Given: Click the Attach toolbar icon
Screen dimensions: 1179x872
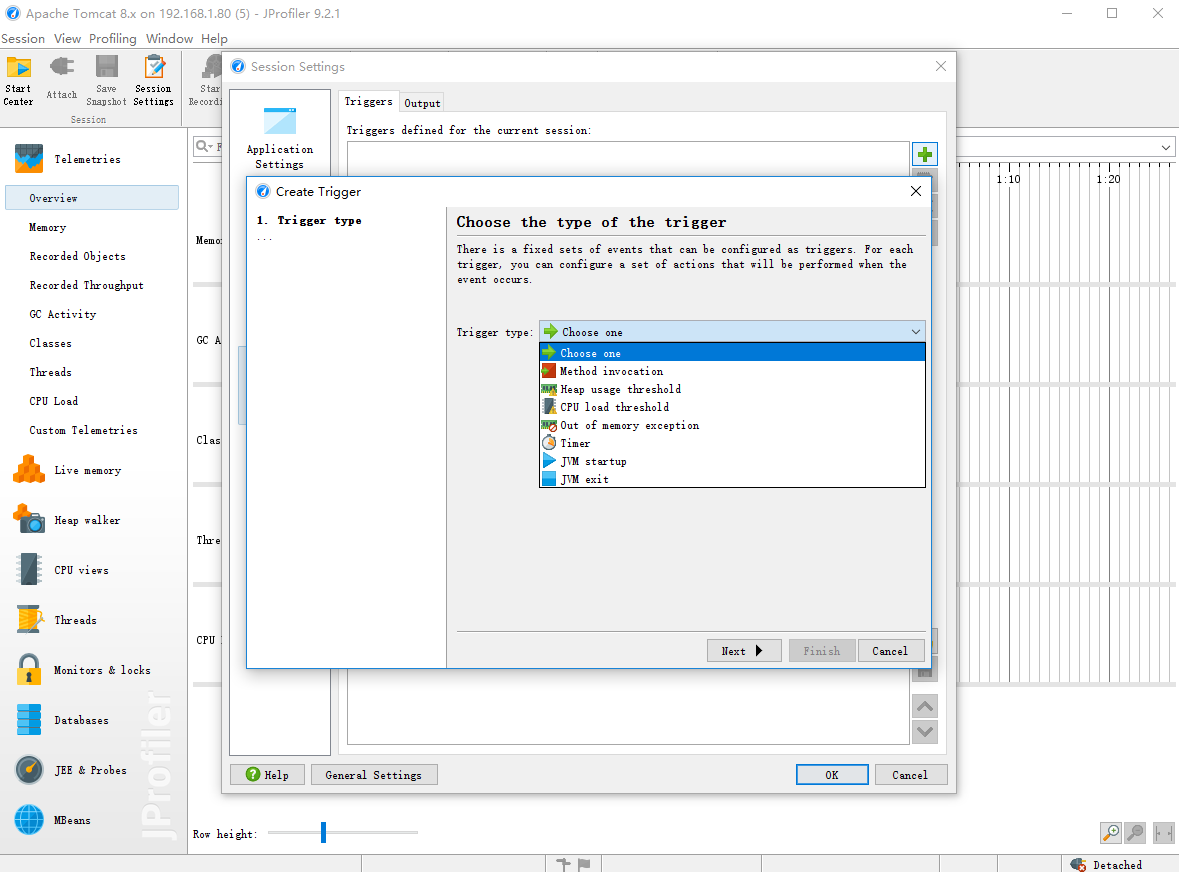Looking at the screenshot, I should [62, 67].
